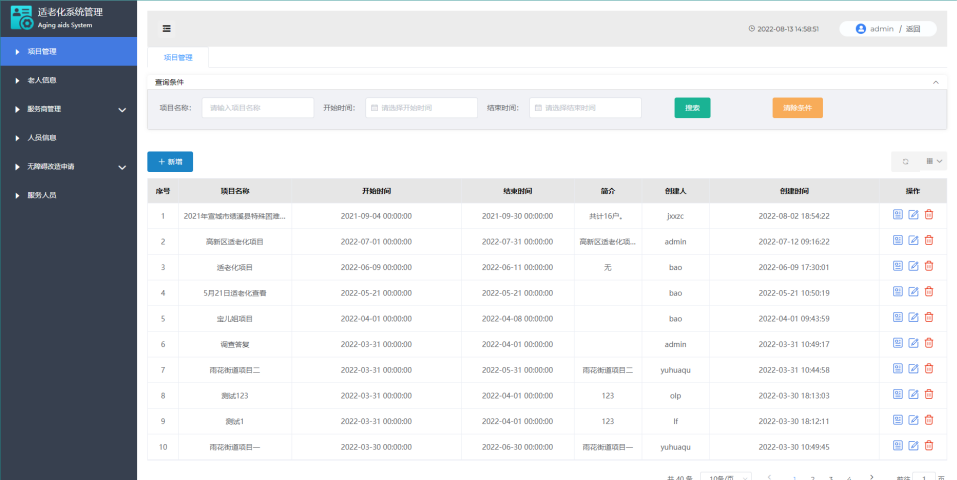Collapse the 查询条件 search panel

[935, 82]
